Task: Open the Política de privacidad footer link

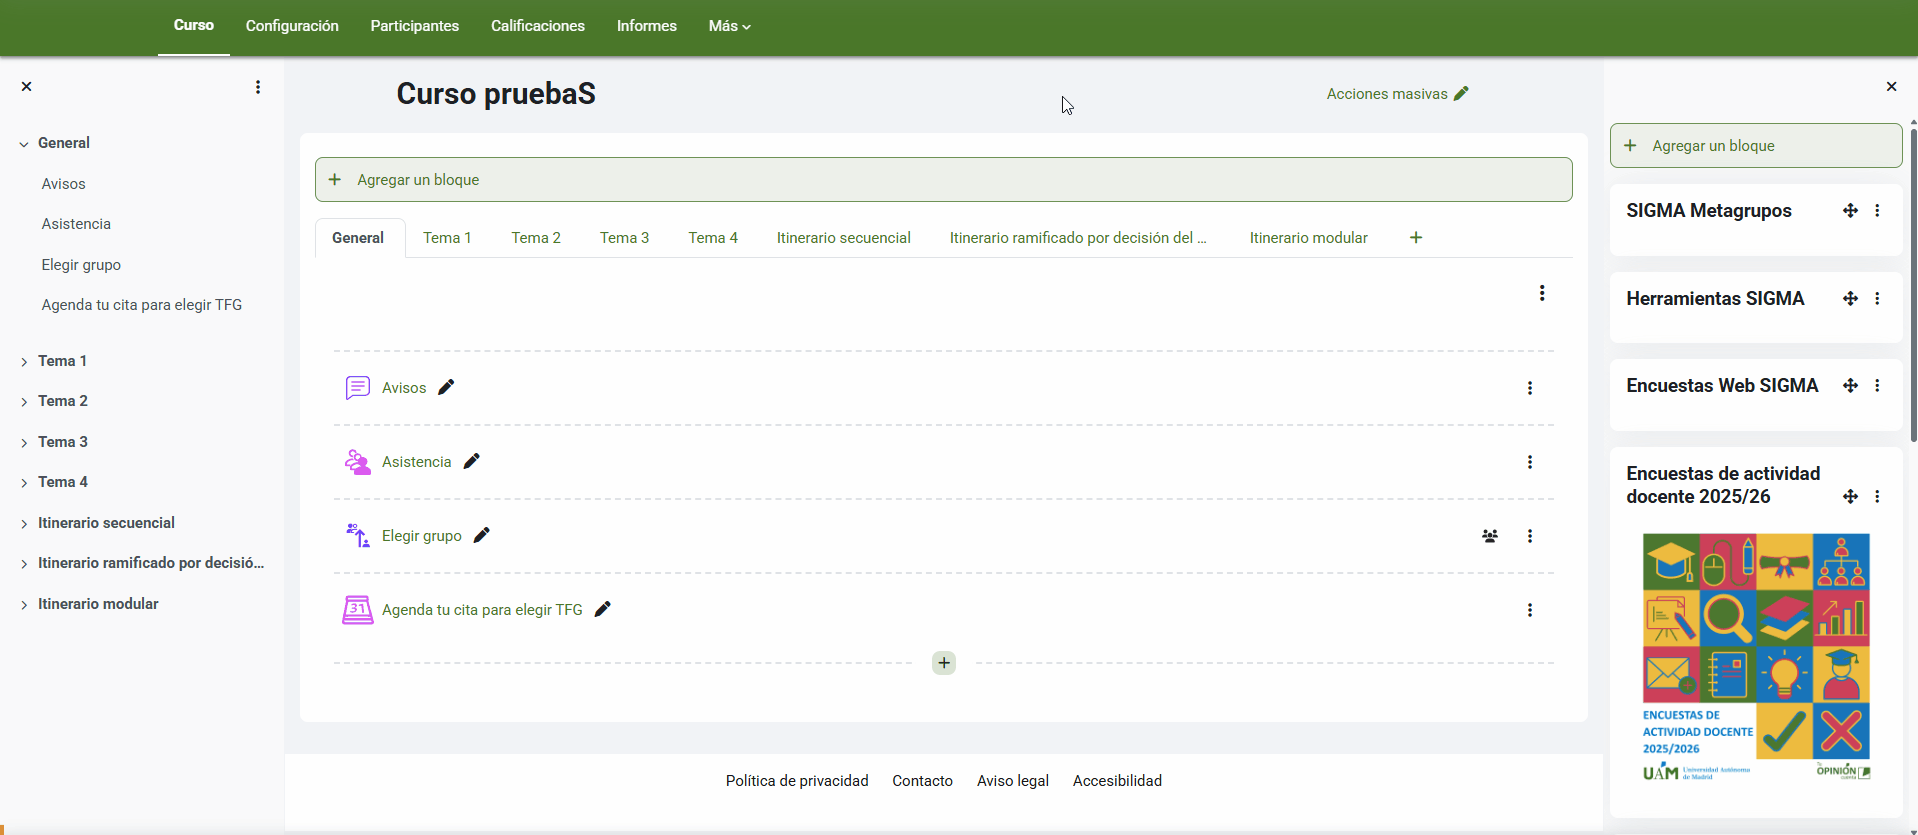Action: pos(796,781)
